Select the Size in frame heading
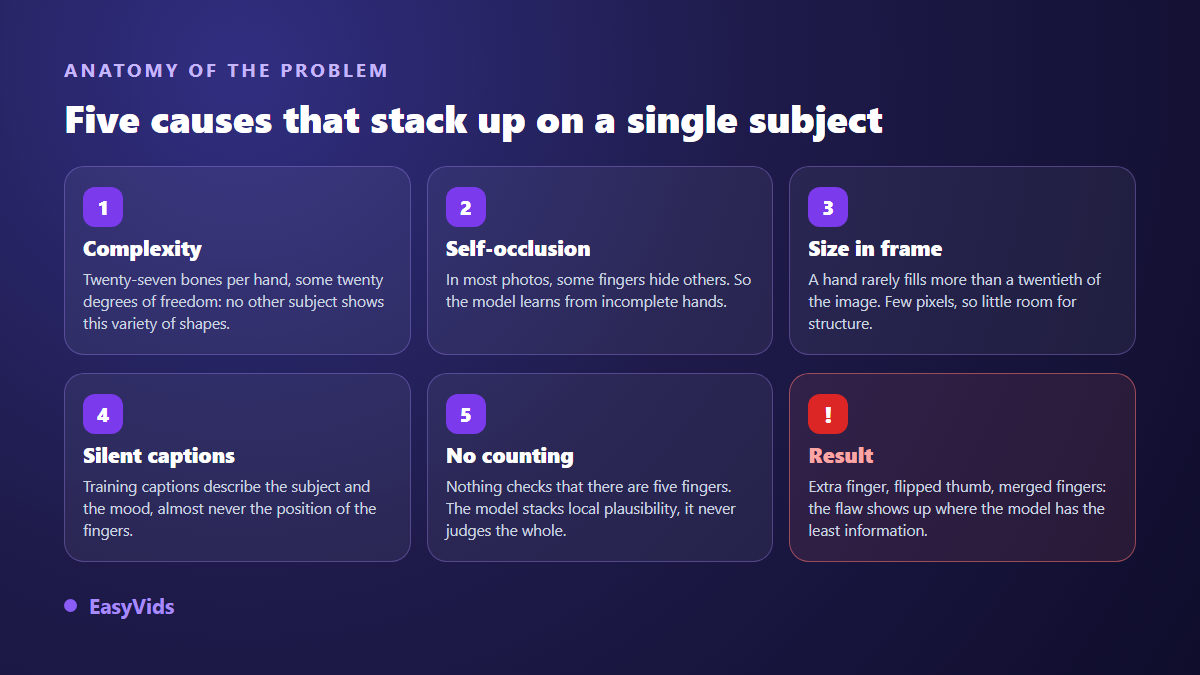Screen dimensions: 1200x675 (875, 249)
